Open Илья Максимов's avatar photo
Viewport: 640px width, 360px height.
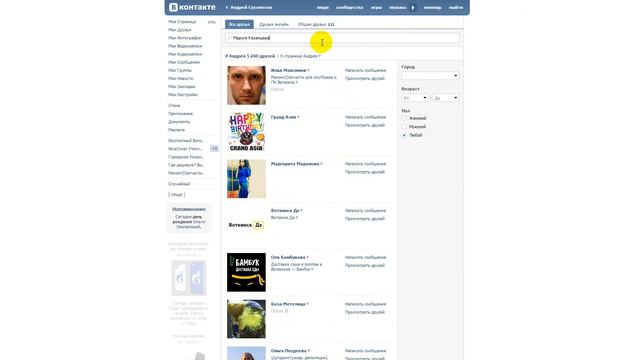tap(246, 85)
